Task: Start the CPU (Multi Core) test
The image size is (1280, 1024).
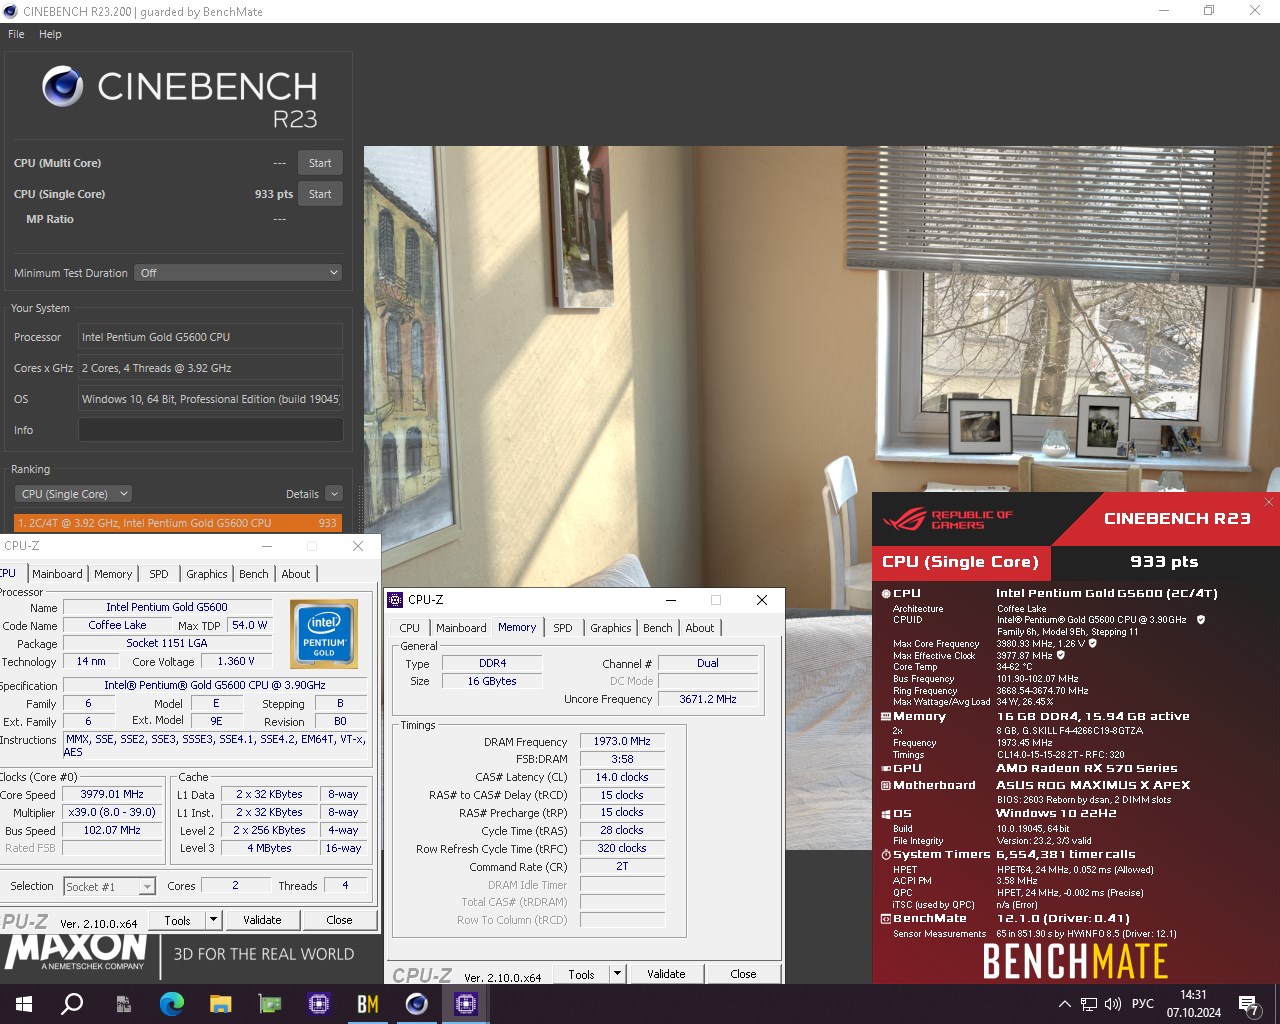Action: 320,163
